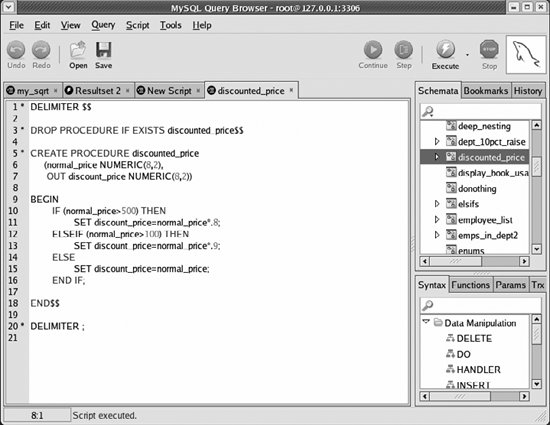This screenshot has height=425, width=550.
Task: Run the script with Execute icon
Action: click(445, 50)
